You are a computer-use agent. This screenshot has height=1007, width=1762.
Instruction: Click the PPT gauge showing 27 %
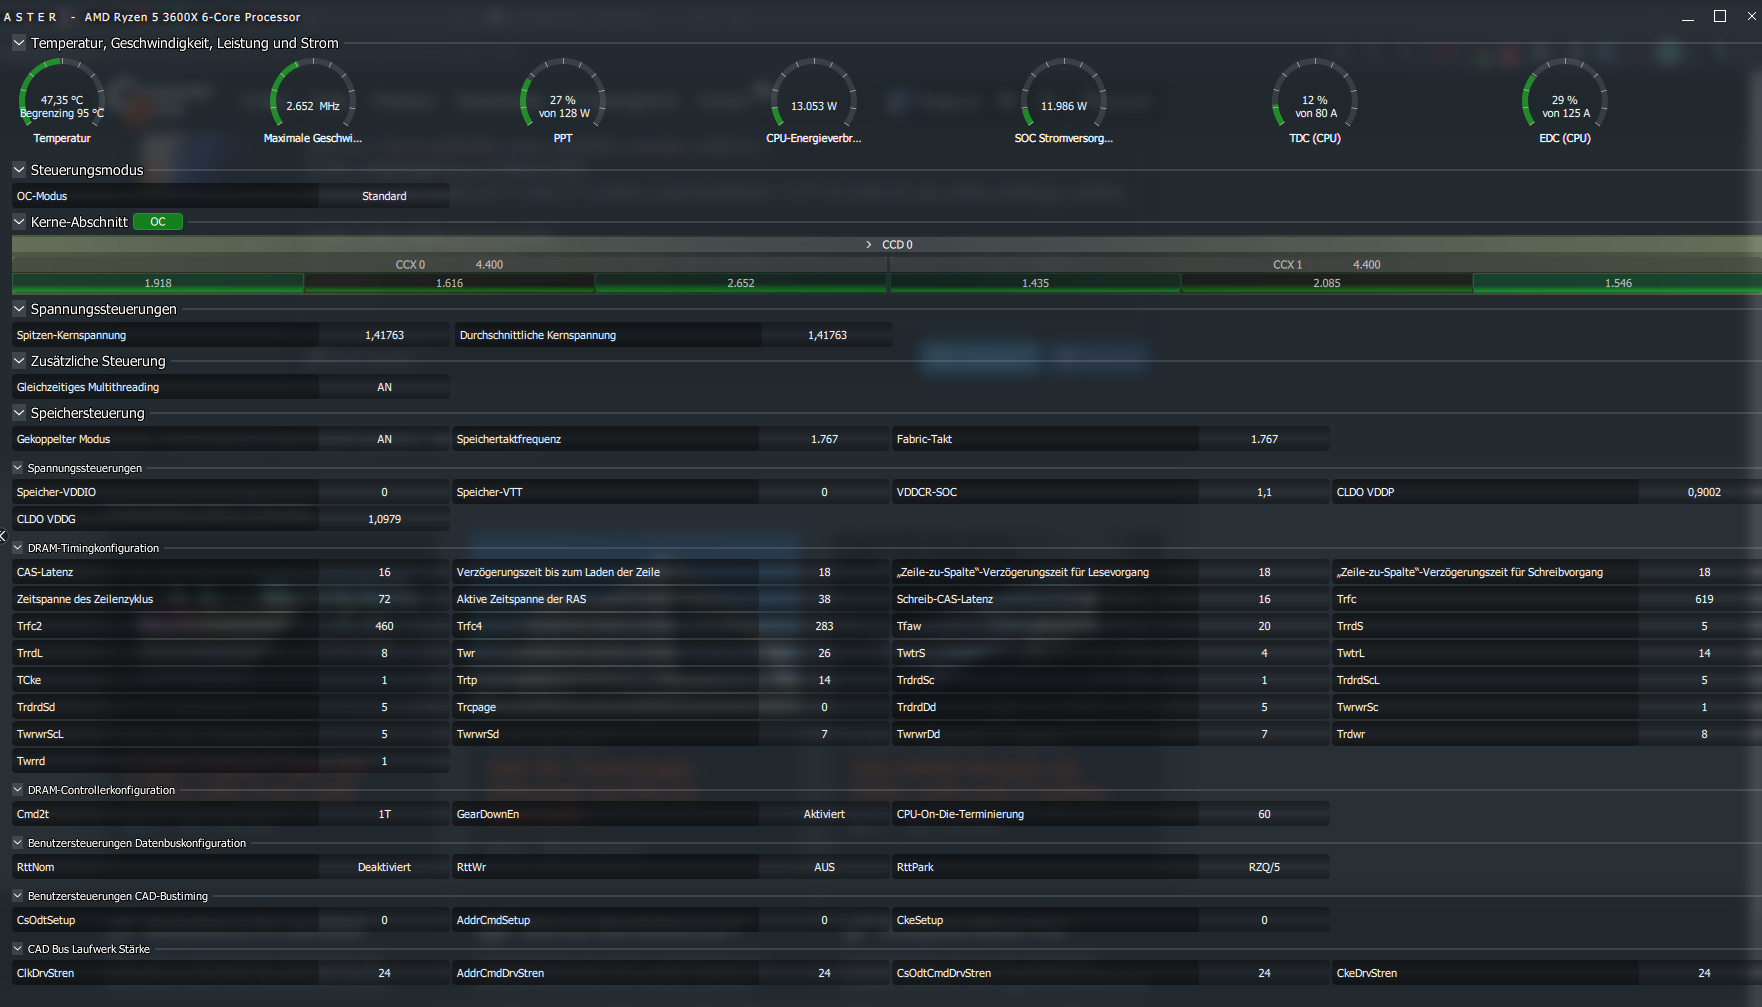pos(563,101)
